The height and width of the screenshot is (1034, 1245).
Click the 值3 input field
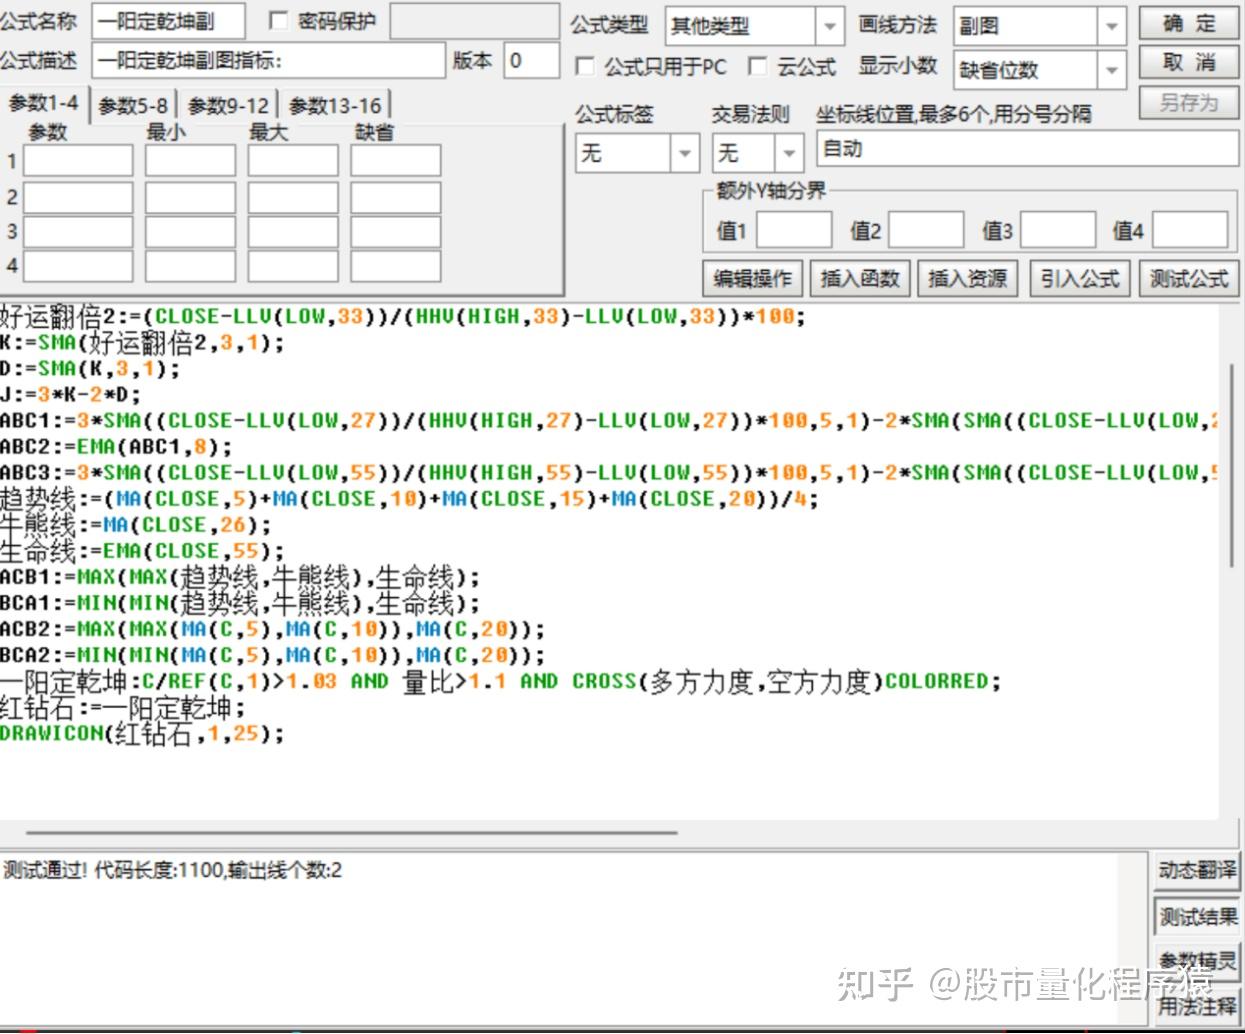pos(1058,230)
